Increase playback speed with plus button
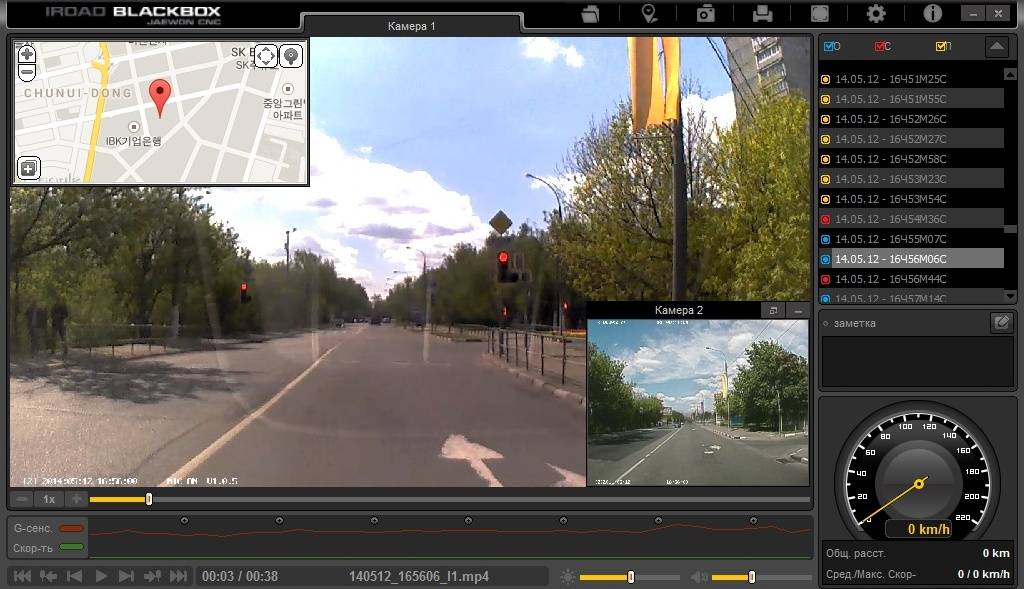Viewport: 1024px width, 589px height. tap(76, 499)
